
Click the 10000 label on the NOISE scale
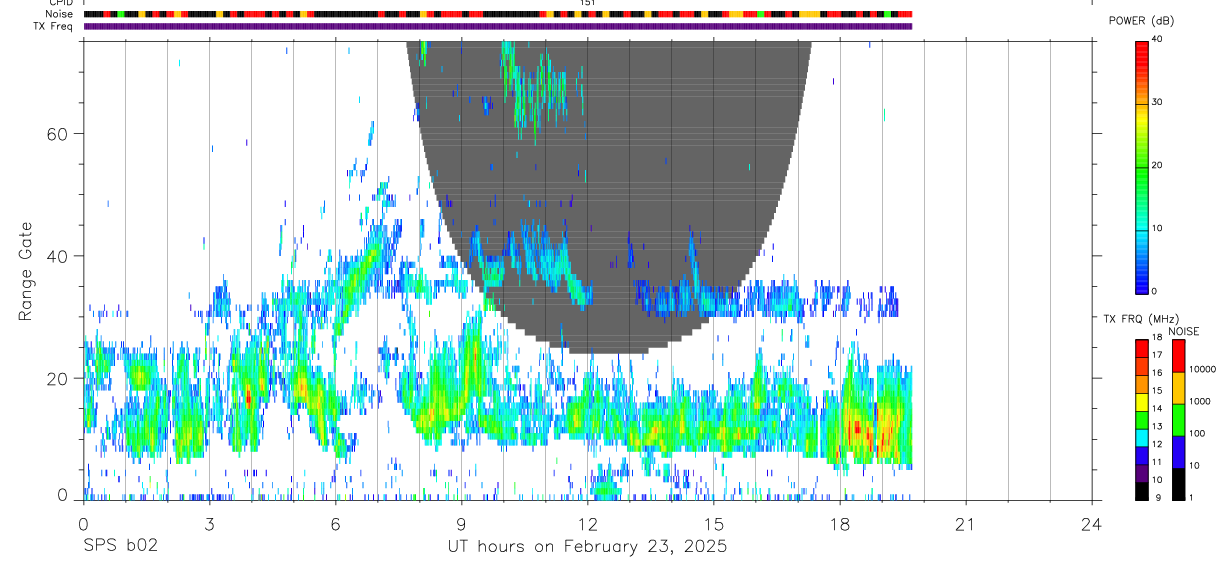point(1201,369)
